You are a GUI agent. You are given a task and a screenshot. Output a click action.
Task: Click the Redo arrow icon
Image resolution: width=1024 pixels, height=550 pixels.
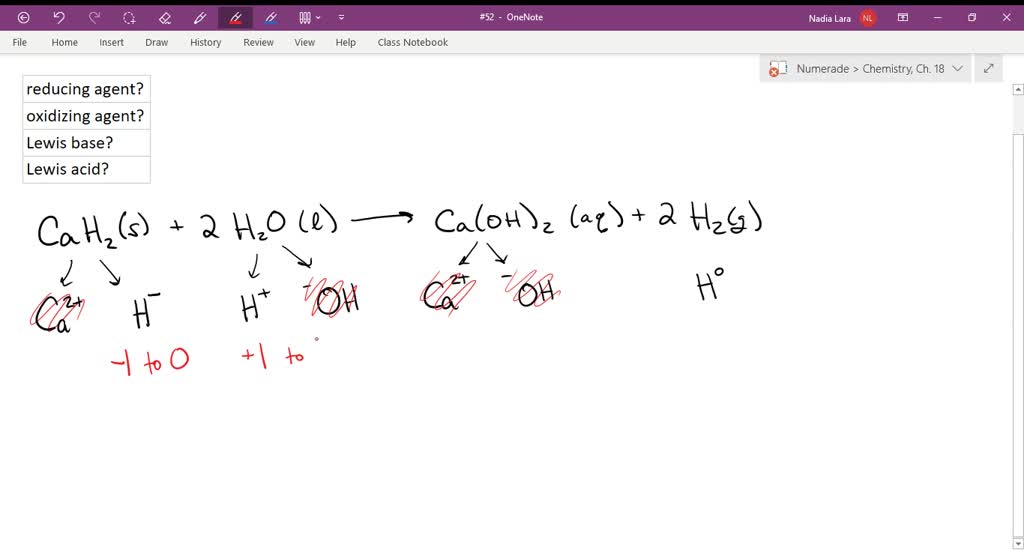coord(94,17)
